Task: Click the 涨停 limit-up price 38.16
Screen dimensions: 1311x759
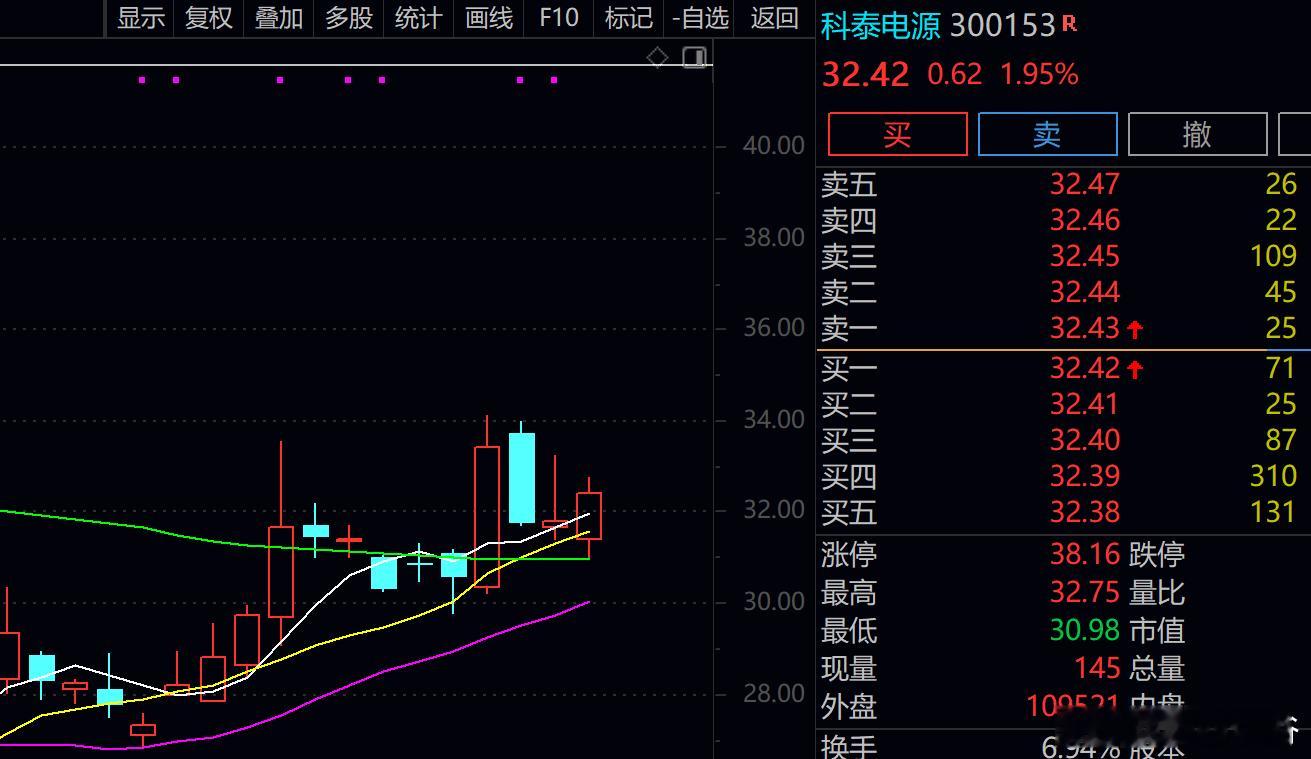Action: click(x=1085, y=554)
